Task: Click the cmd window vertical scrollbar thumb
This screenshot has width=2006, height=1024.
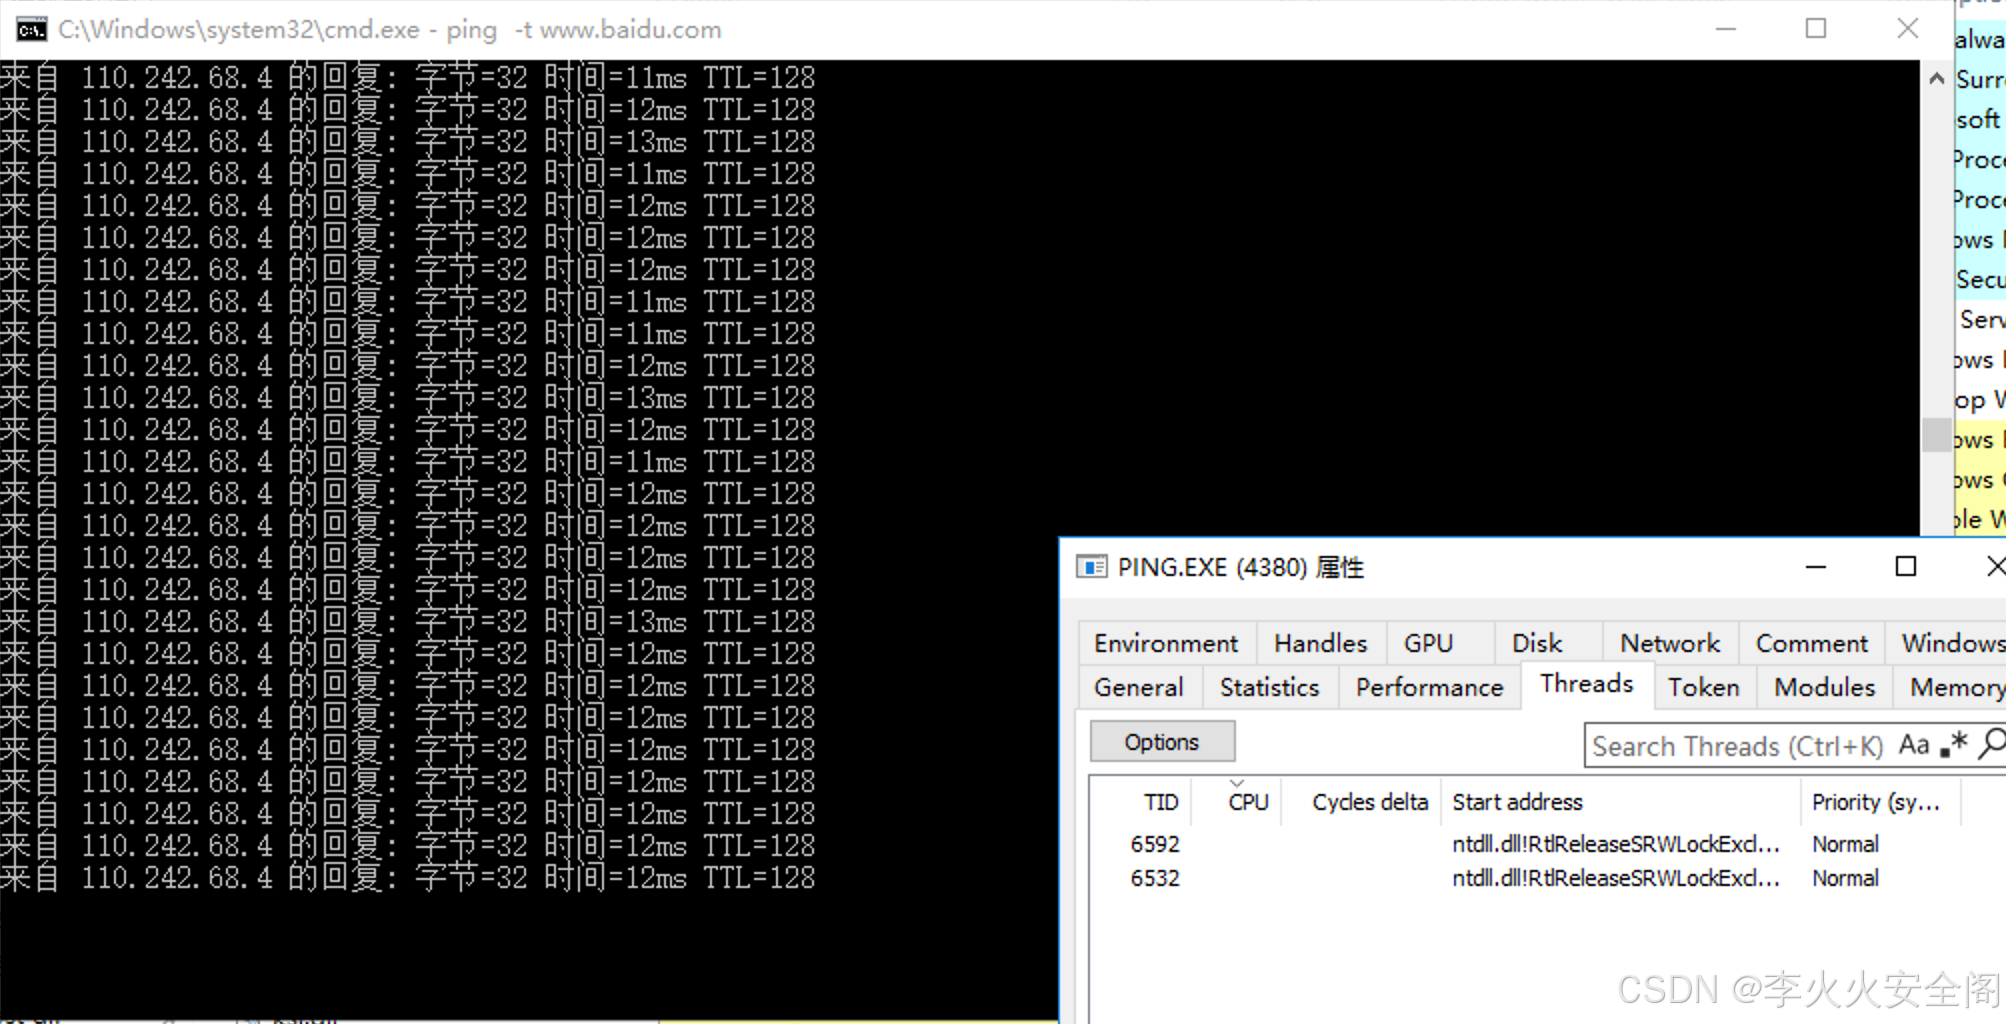Action: point(1937,435)
